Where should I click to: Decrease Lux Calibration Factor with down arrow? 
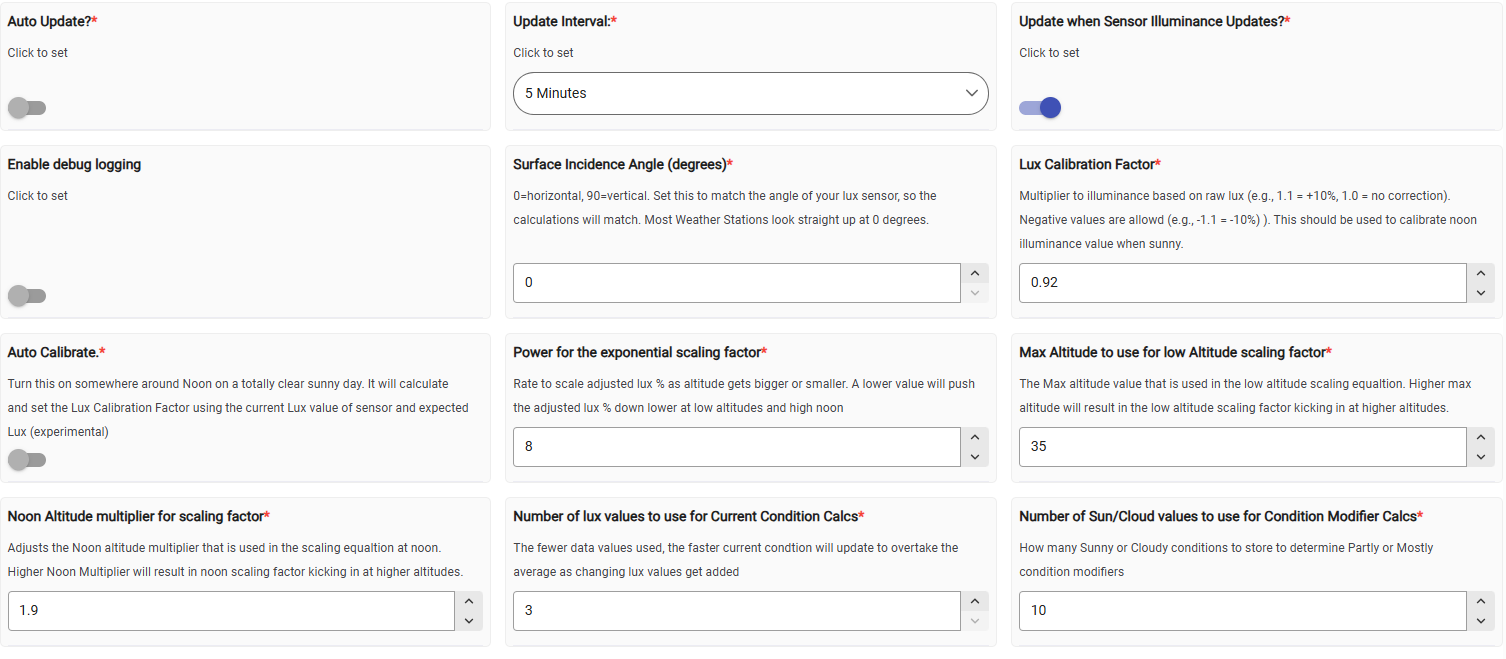[x=1481, y=293]
